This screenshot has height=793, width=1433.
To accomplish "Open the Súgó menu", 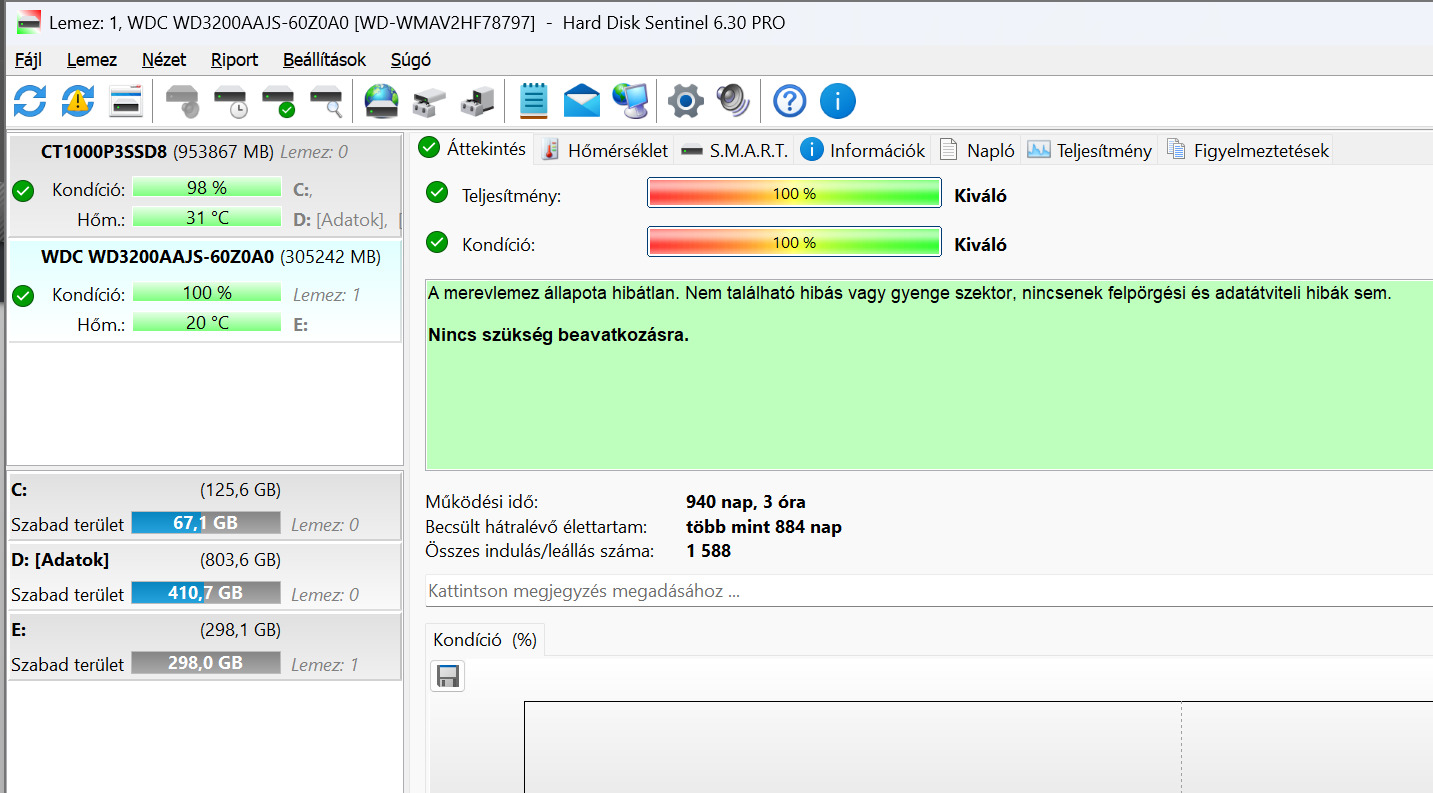I will 411,60.
